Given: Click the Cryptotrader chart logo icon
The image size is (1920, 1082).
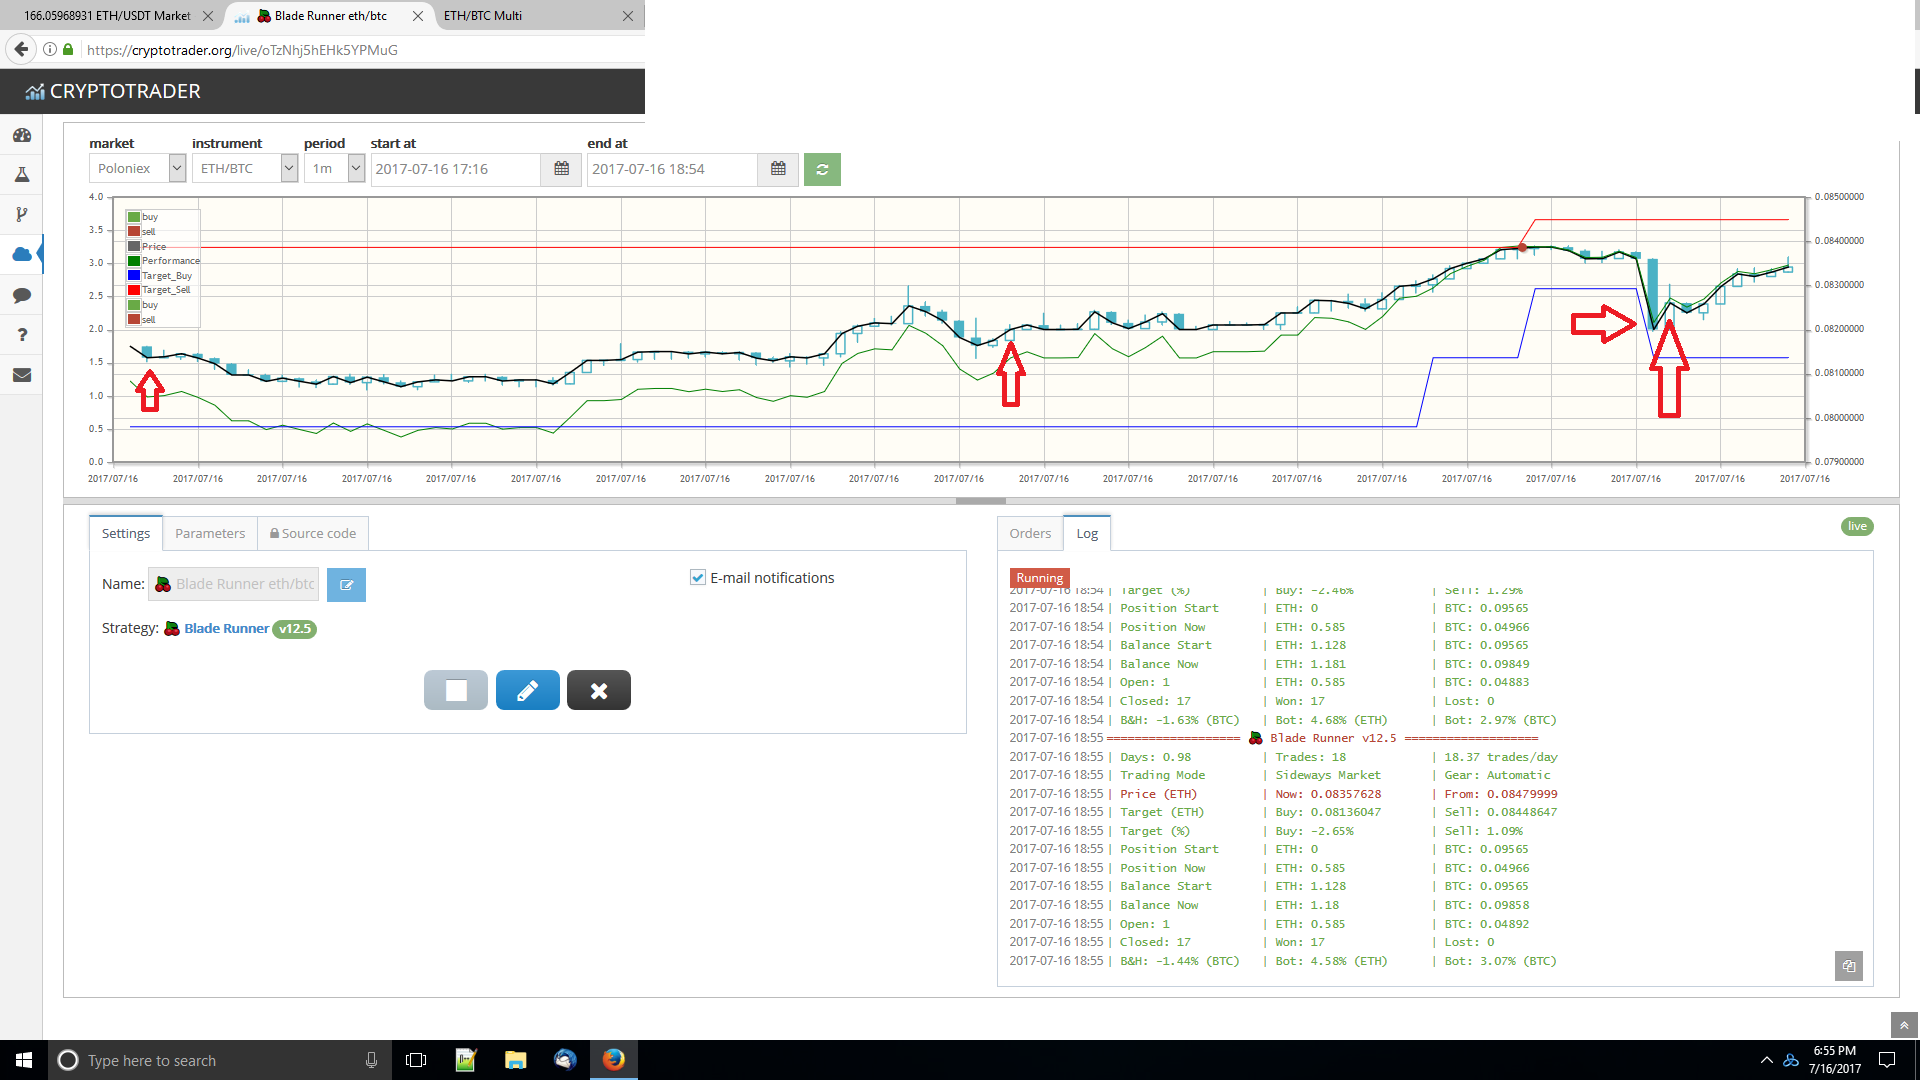Looking at the screenshot, I should pos(35,92).
